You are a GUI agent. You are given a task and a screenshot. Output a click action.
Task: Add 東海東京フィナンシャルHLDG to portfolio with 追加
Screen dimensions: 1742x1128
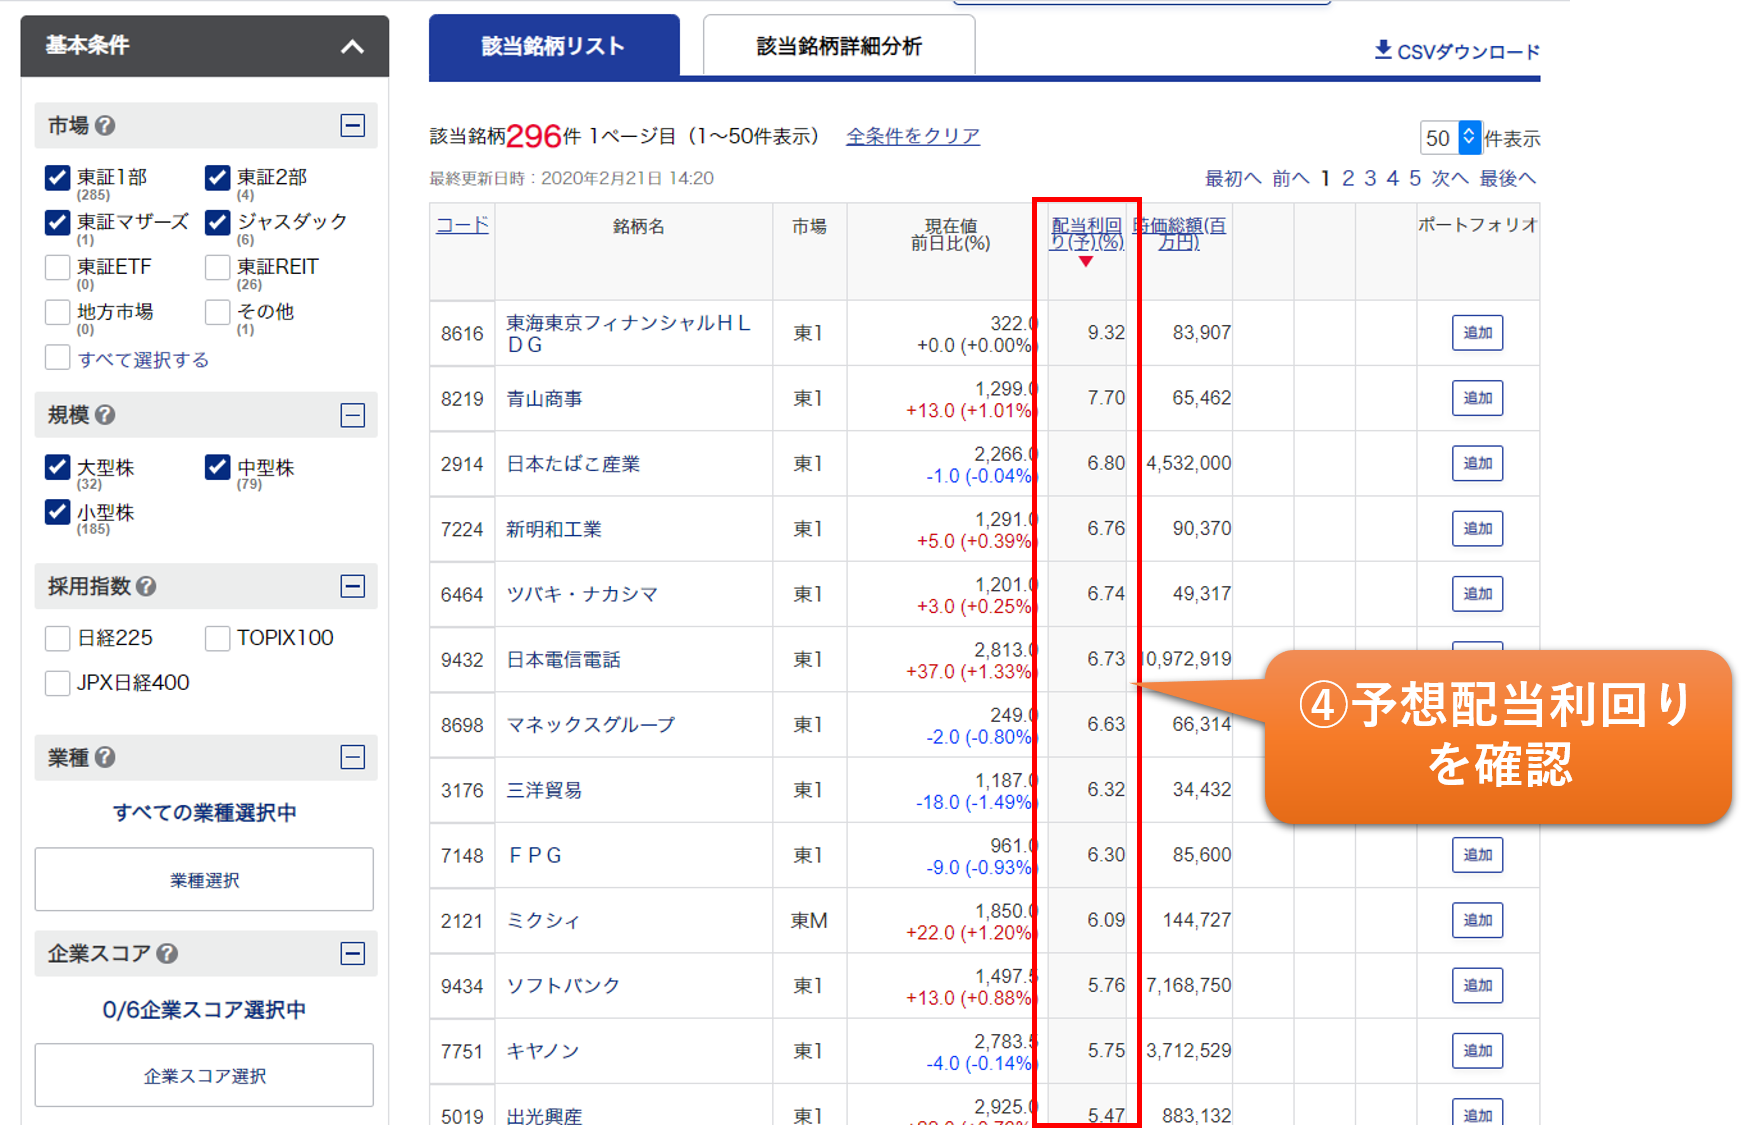point(1477,333)
